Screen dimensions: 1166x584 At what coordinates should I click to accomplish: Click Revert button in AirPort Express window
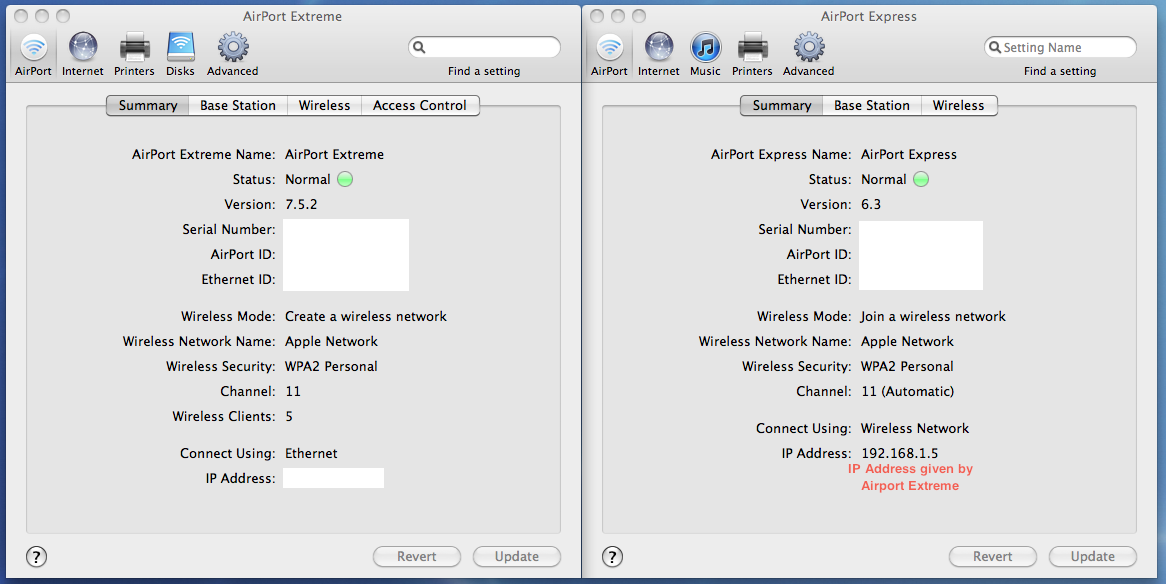993,556
